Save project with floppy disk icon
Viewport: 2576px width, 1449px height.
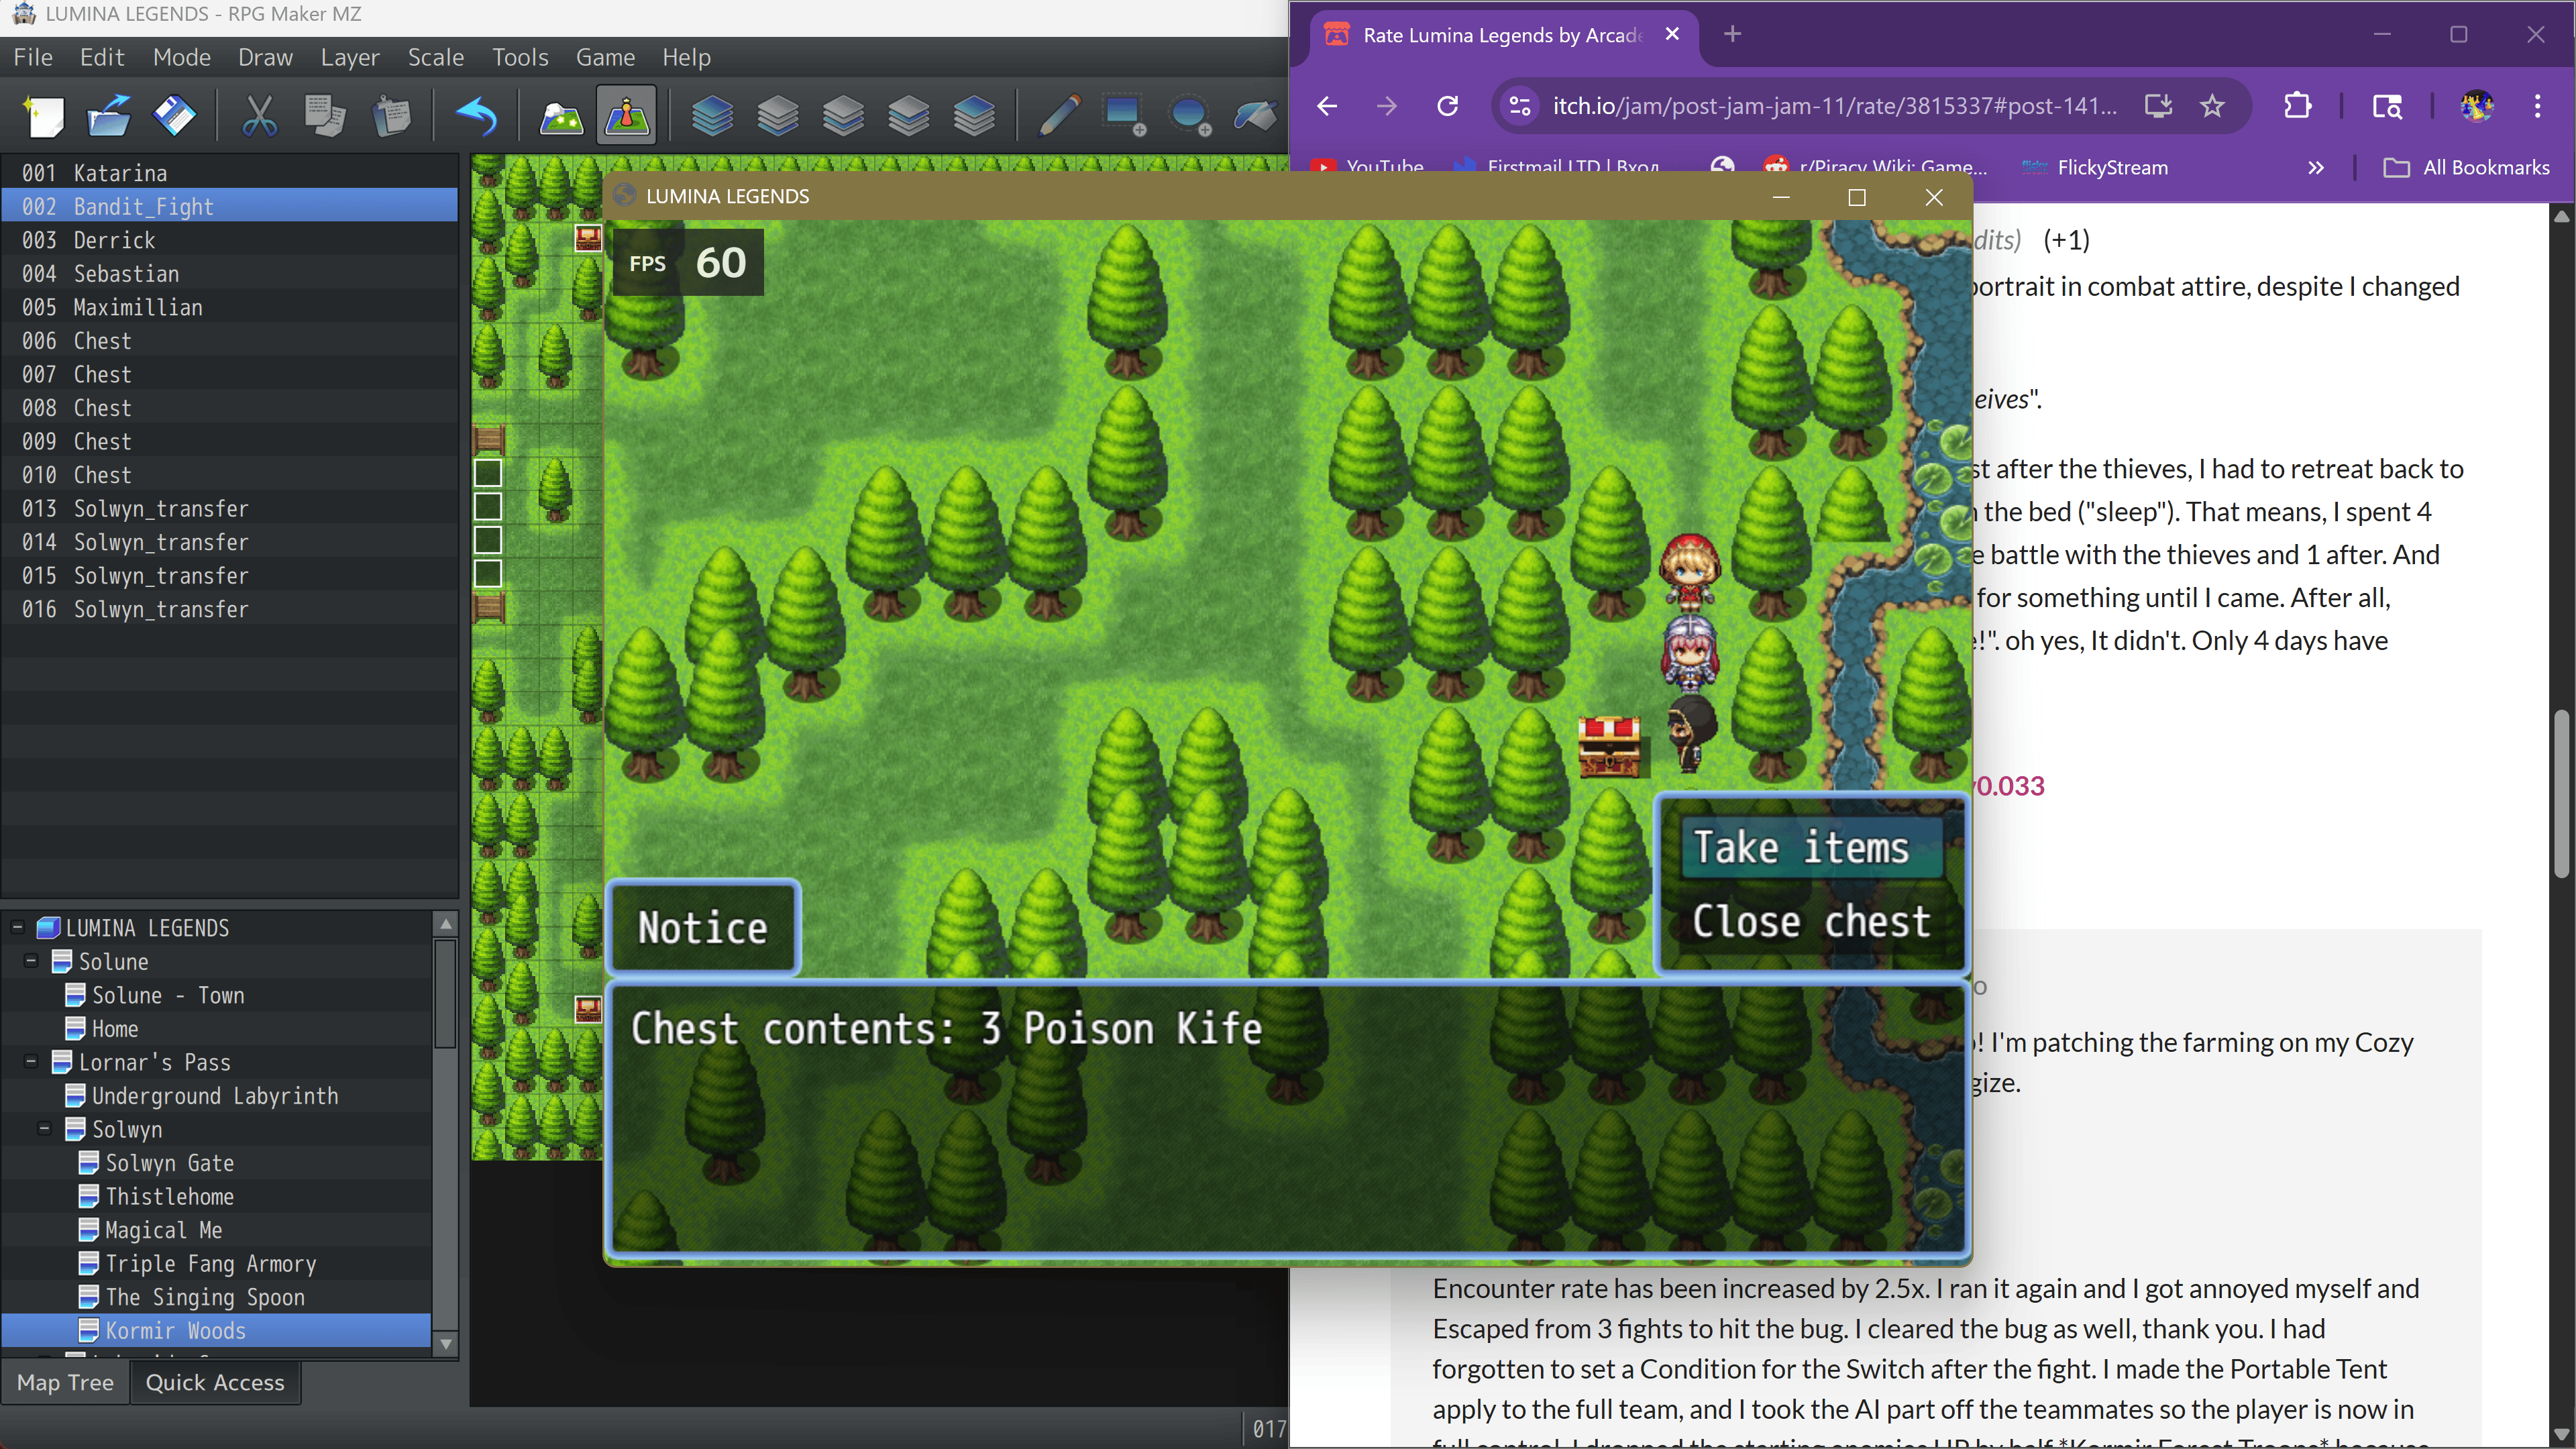coord(174,116)
